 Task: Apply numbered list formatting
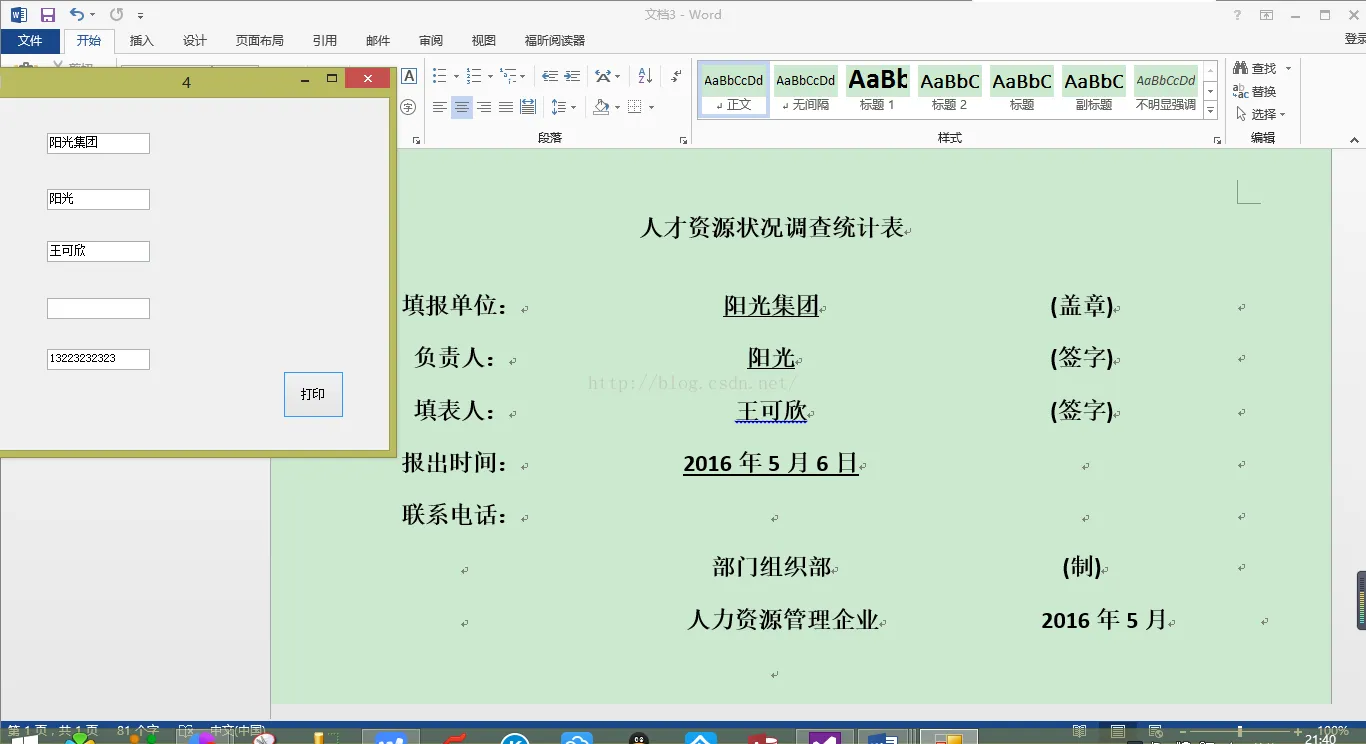[474, 76]
